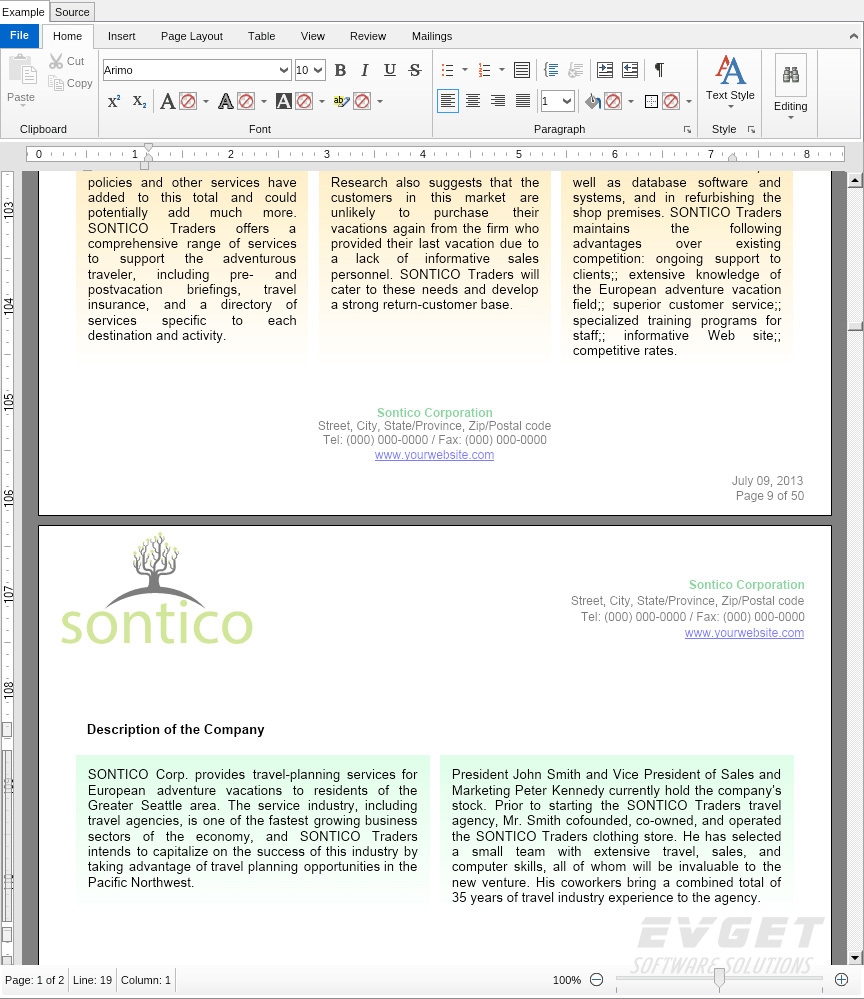Expand the paragraph fill color arrow
This screenshot has height=999, width=864.
(x=631, y=101)
